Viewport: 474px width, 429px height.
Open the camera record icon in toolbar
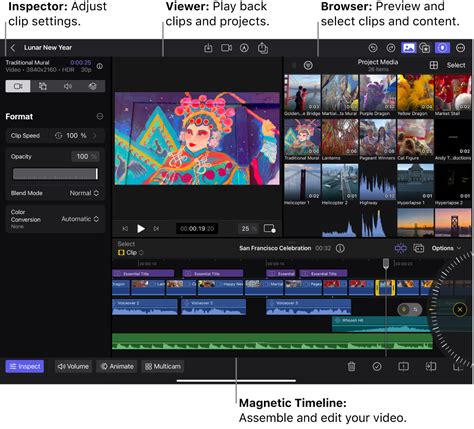click(x=226, y=48)
